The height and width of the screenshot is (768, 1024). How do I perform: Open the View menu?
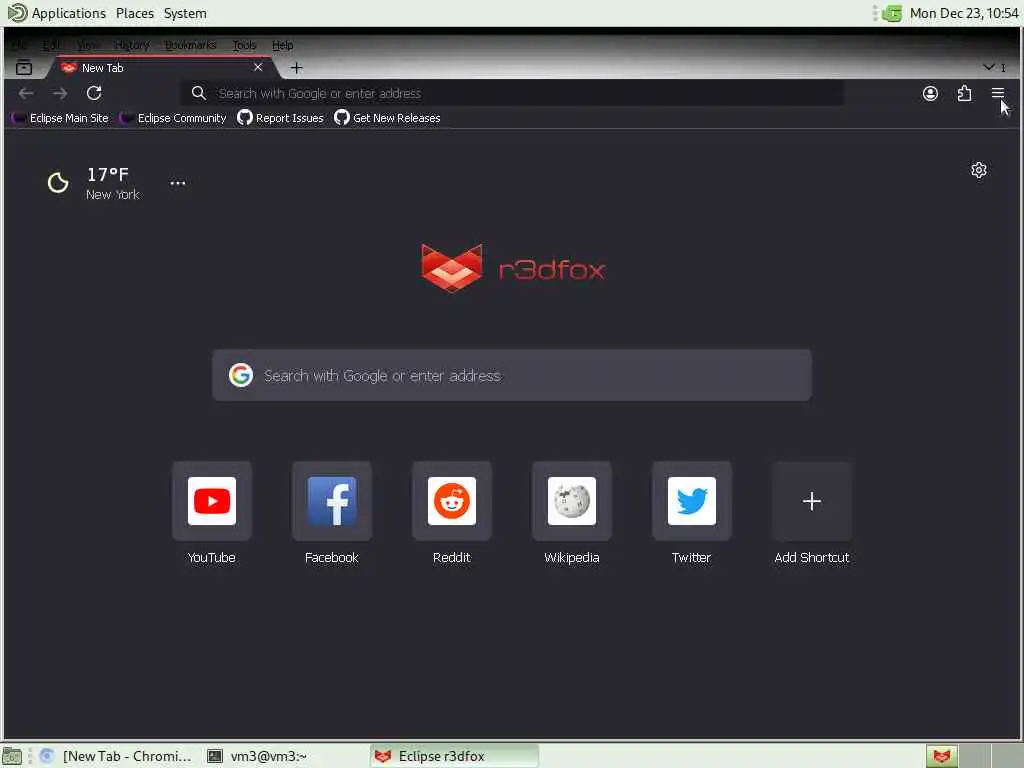pyautogui.click(x=88, y=45)
